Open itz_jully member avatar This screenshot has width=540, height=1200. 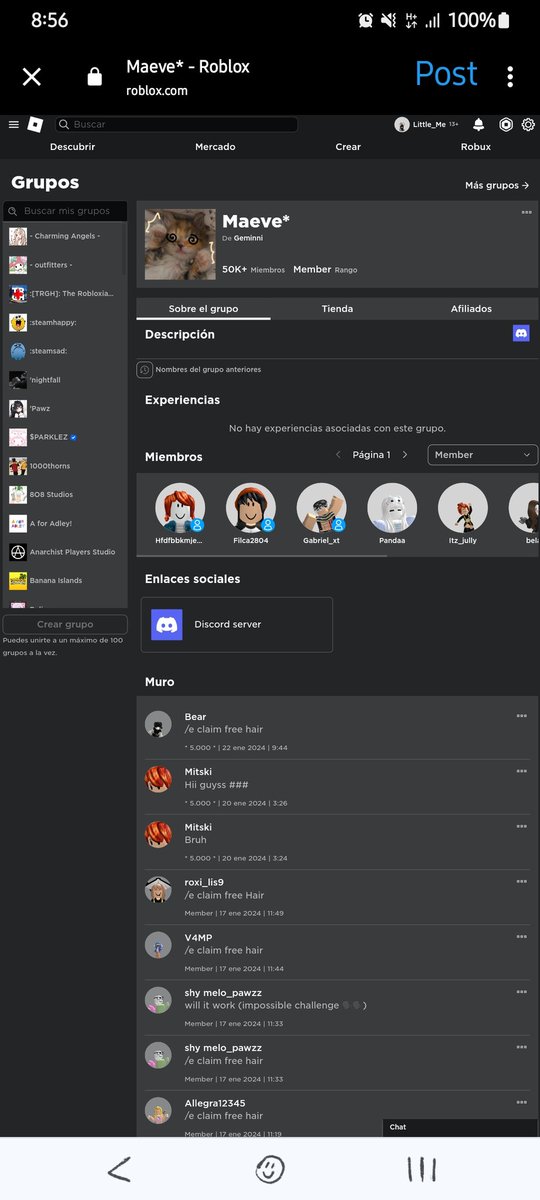(463, 508)
